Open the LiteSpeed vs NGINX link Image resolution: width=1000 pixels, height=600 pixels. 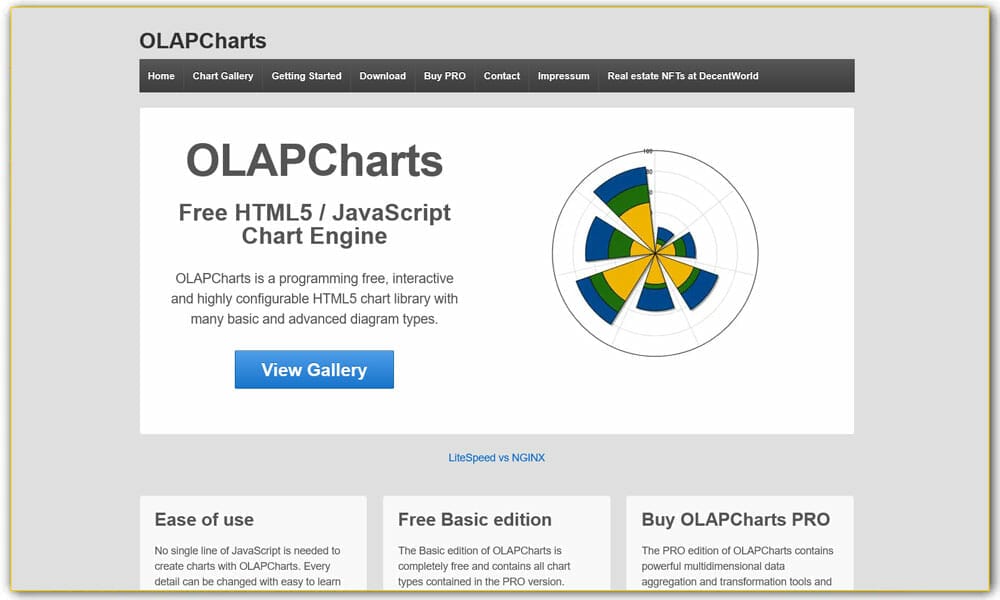(x=497, y=457)
